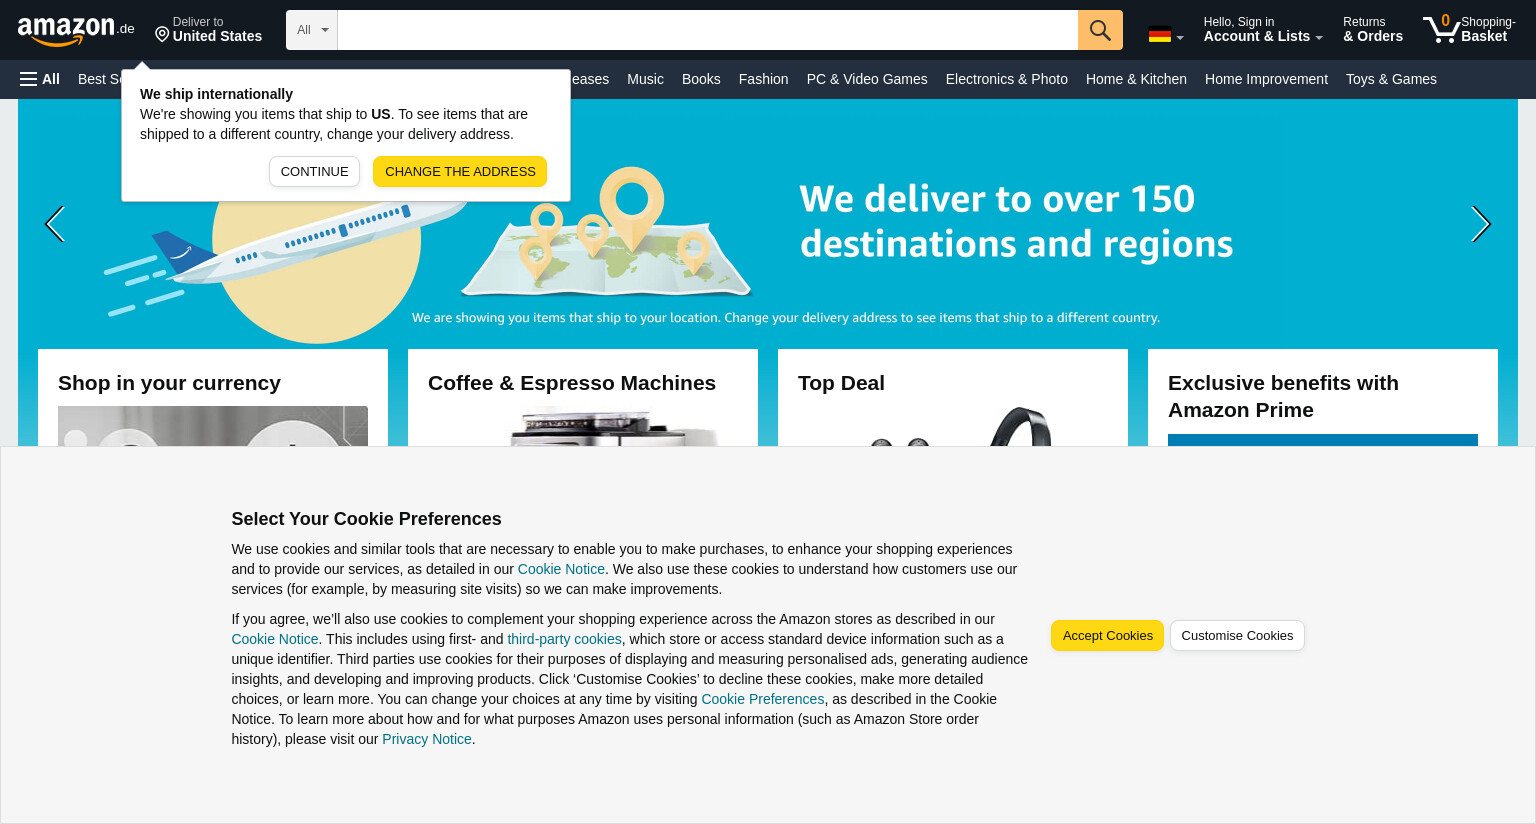The image size is (1536, 824).
Task: Open Deliver to United States location
Action: coord(209,30)
